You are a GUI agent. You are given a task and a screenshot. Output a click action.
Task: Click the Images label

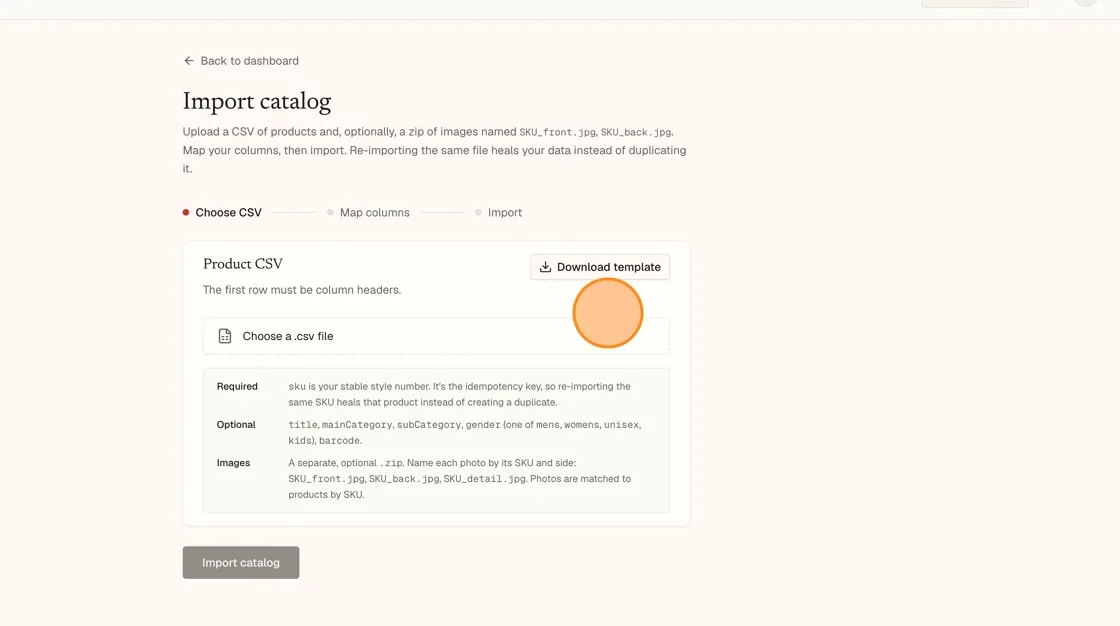[234, 462]
